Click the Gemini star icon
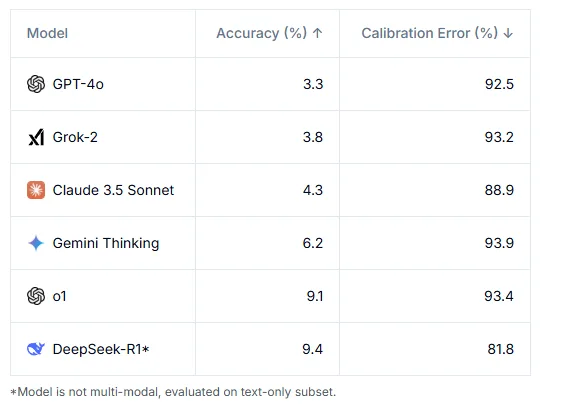The height and width of the screenshot is (409, 562). tap(36, 243)
